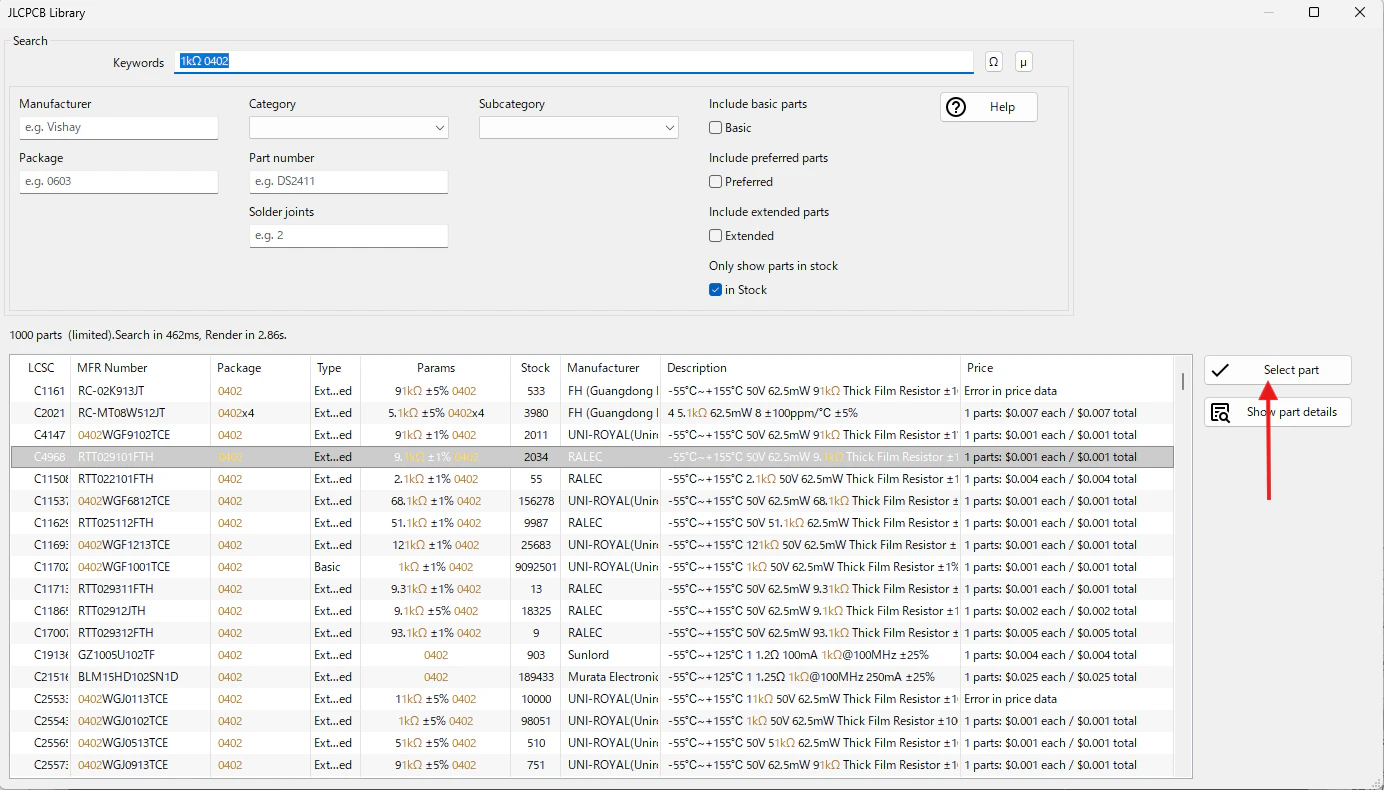
Task: Click Select part button
Action: (1277, 370)
